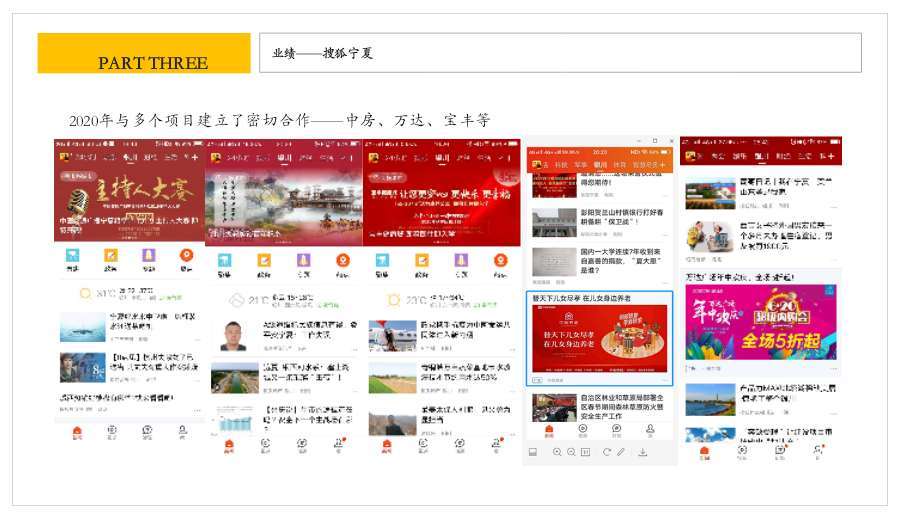900x517 pixels.
Task: Click zoom in magnifier in image viewer toolbar
Action: (x=556, y=453)
